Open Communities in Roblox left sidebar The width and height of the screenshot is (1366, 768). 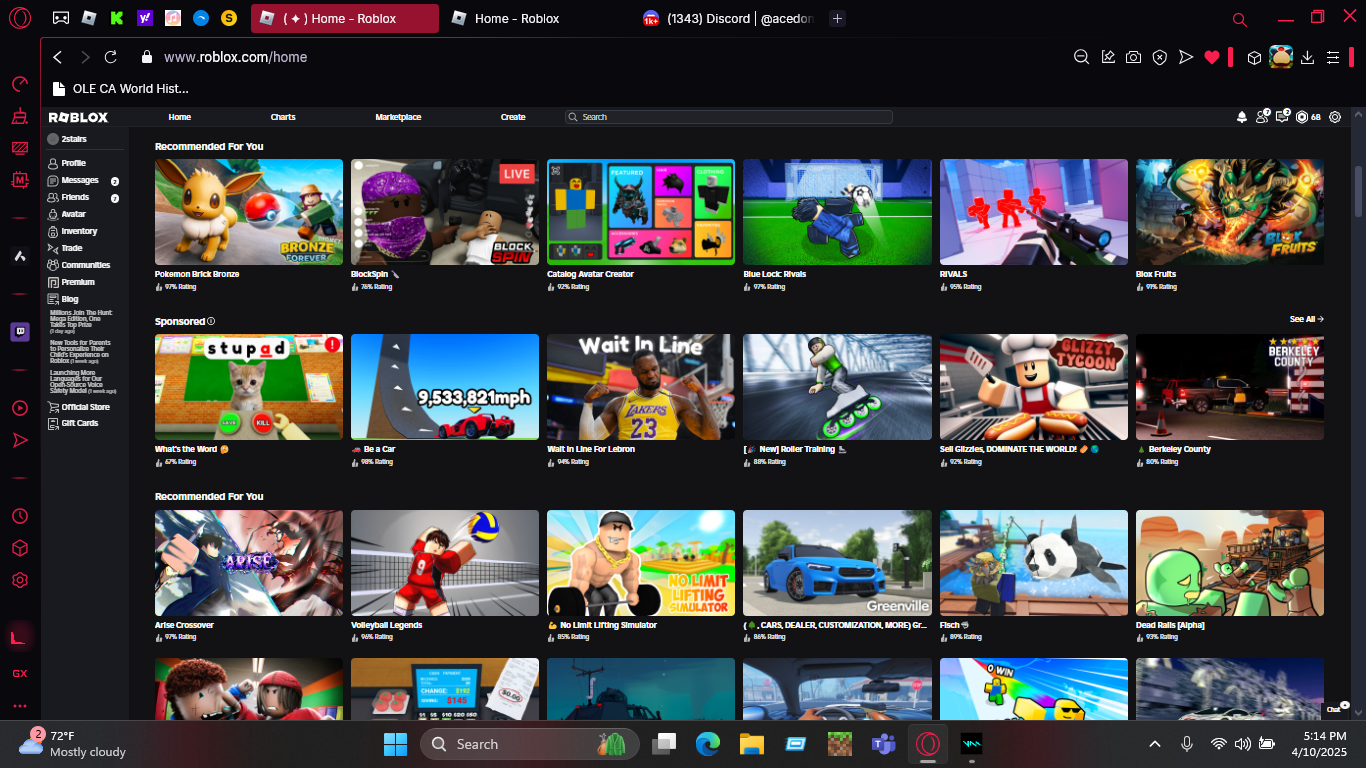tap(85, 265)
